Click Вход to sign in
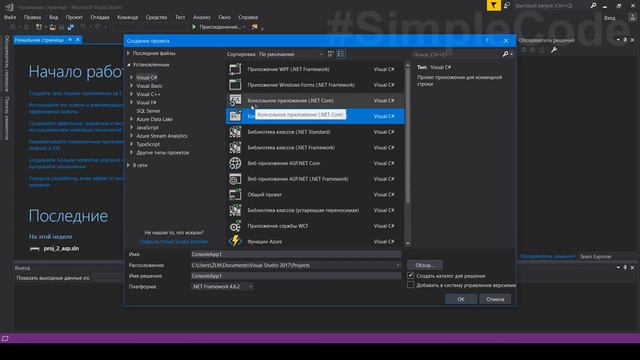The height and width of the screenshot is (360, 640). 610,18
